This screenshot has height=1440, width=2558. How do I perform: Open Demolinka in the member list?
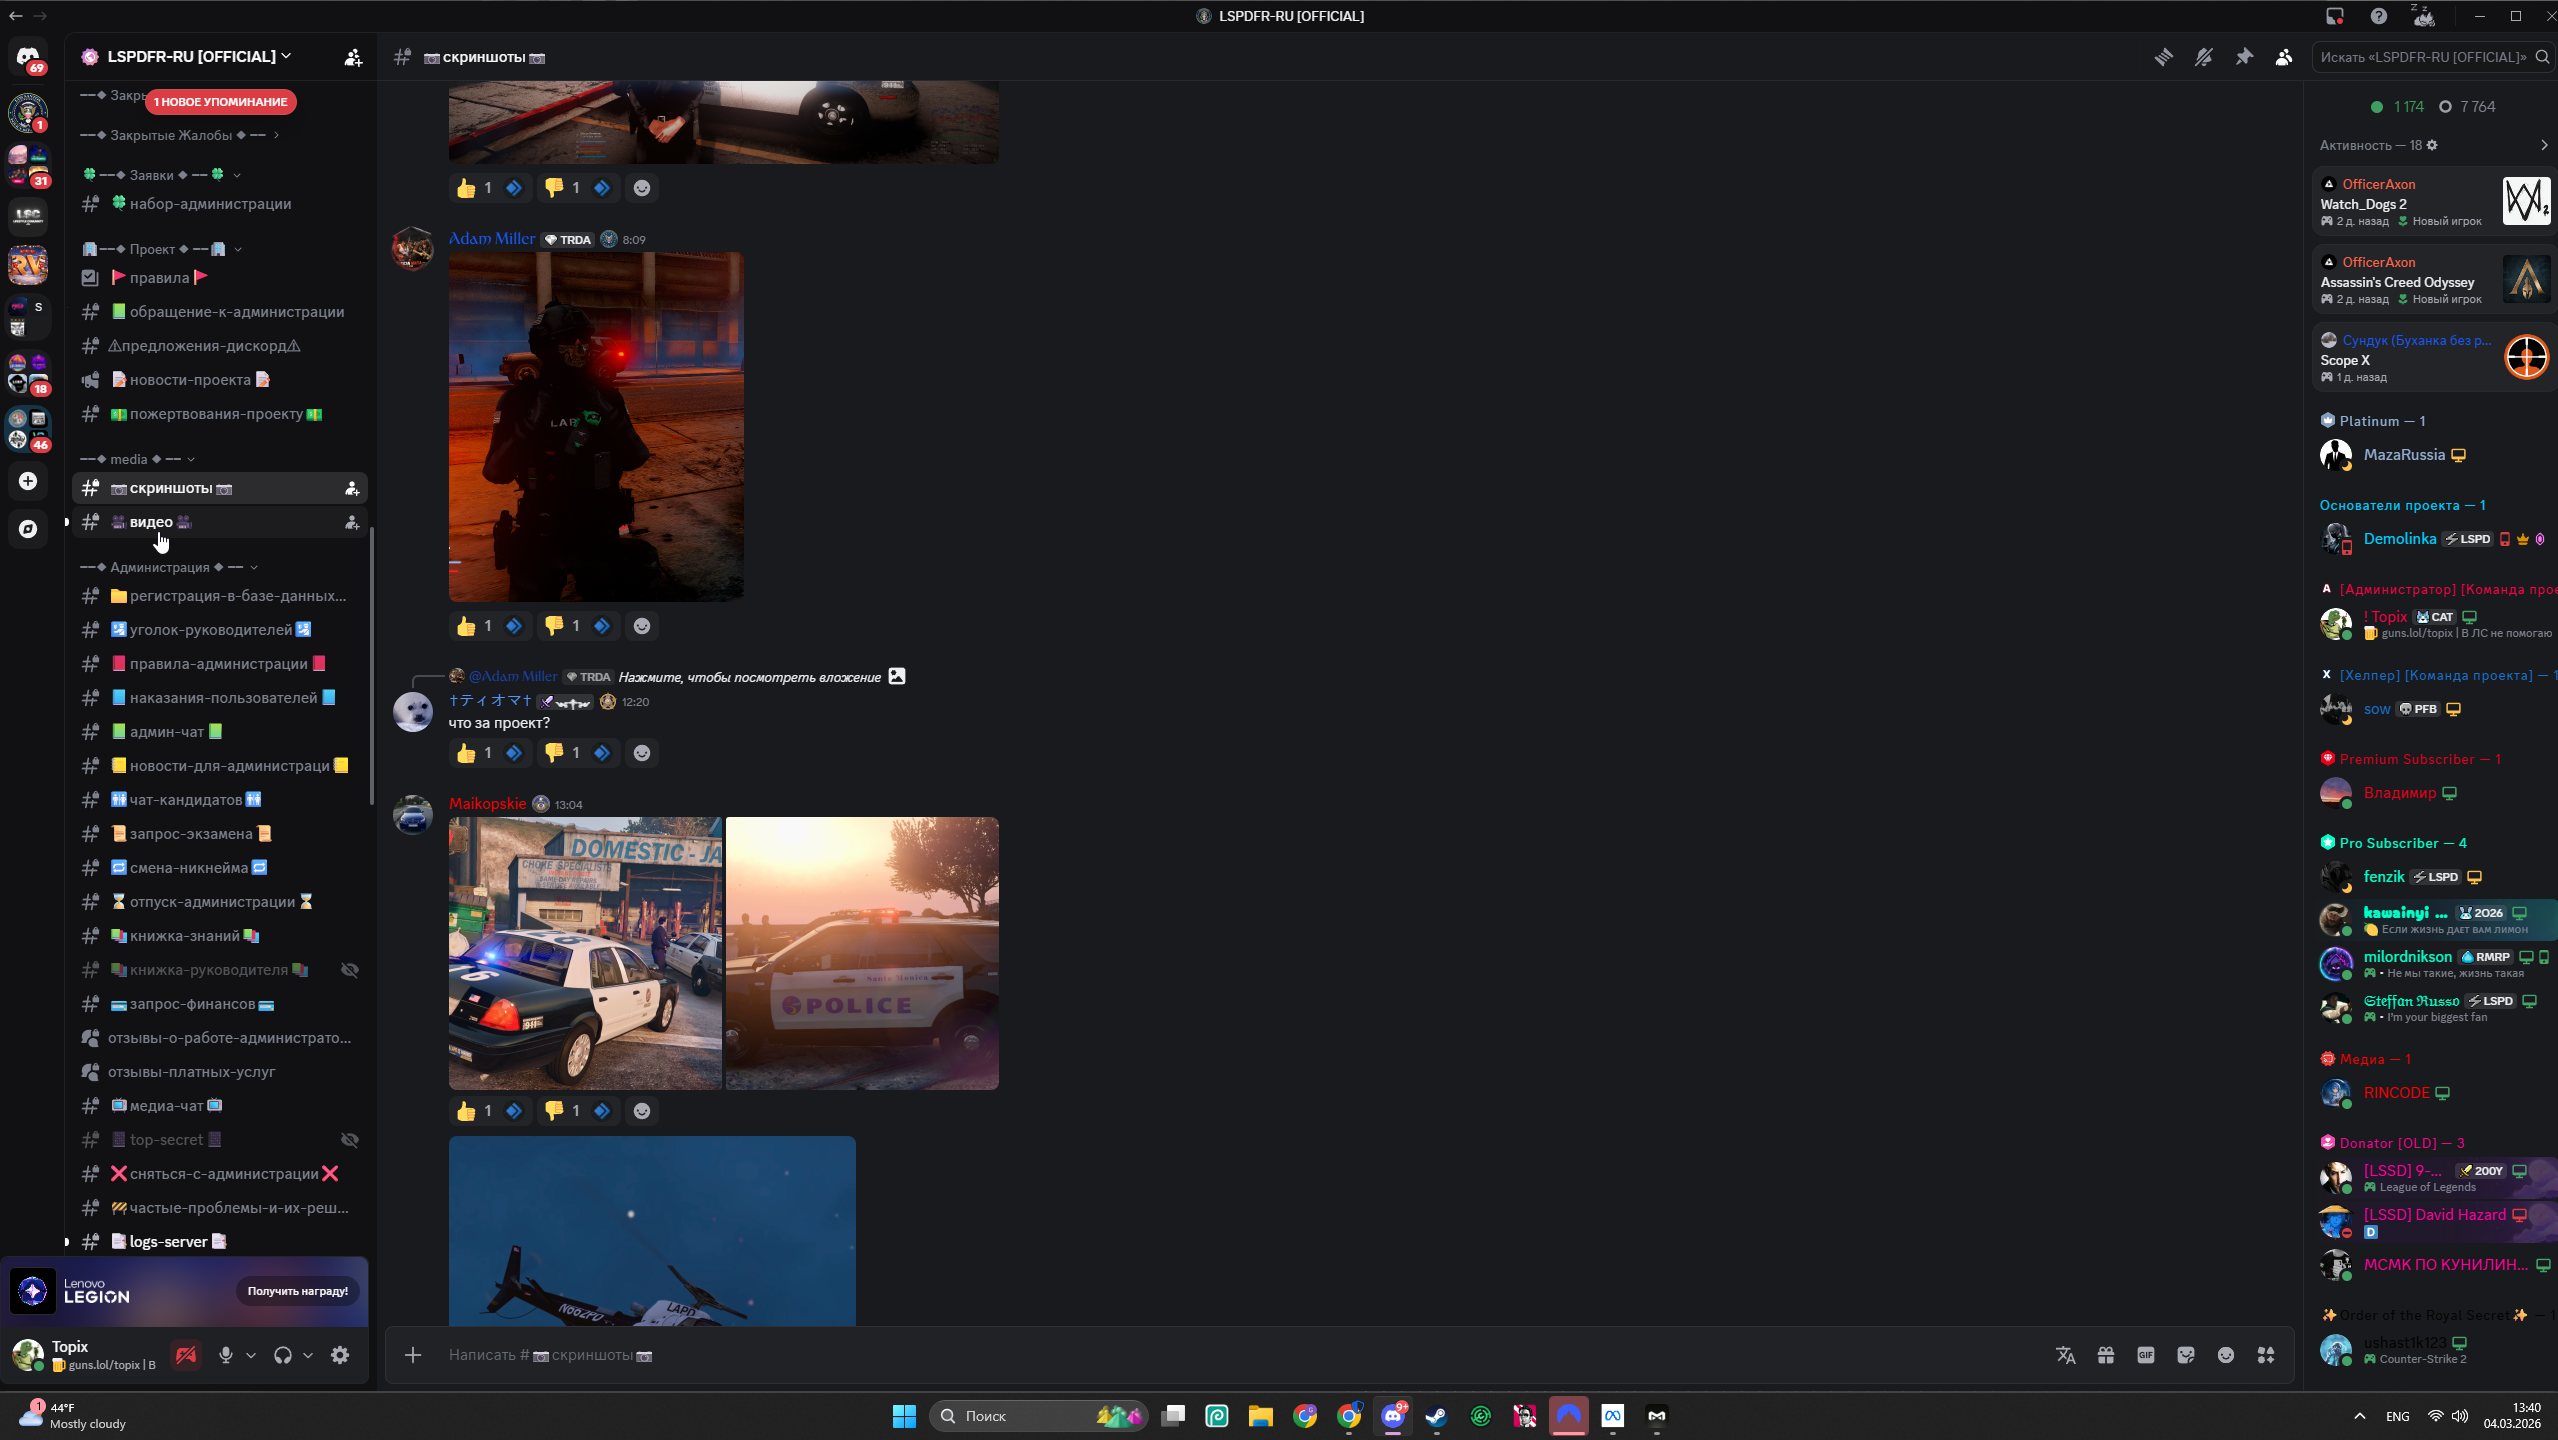point(2434,539)
